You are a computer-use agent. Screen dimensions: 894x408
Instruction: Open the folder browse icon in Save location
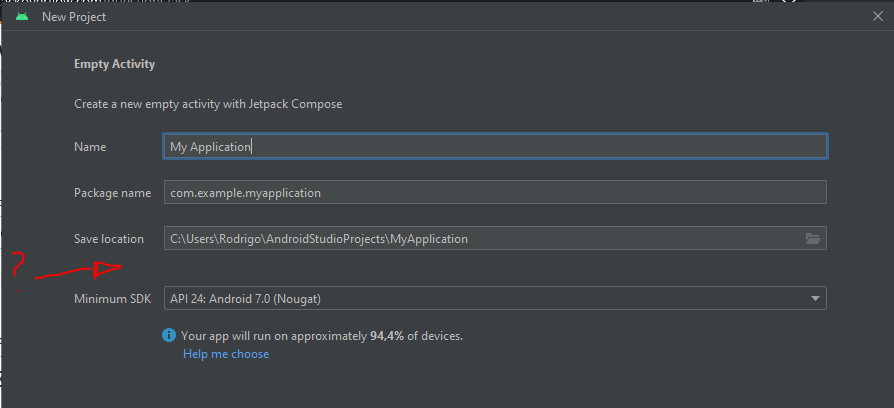[x=812, y=239]
